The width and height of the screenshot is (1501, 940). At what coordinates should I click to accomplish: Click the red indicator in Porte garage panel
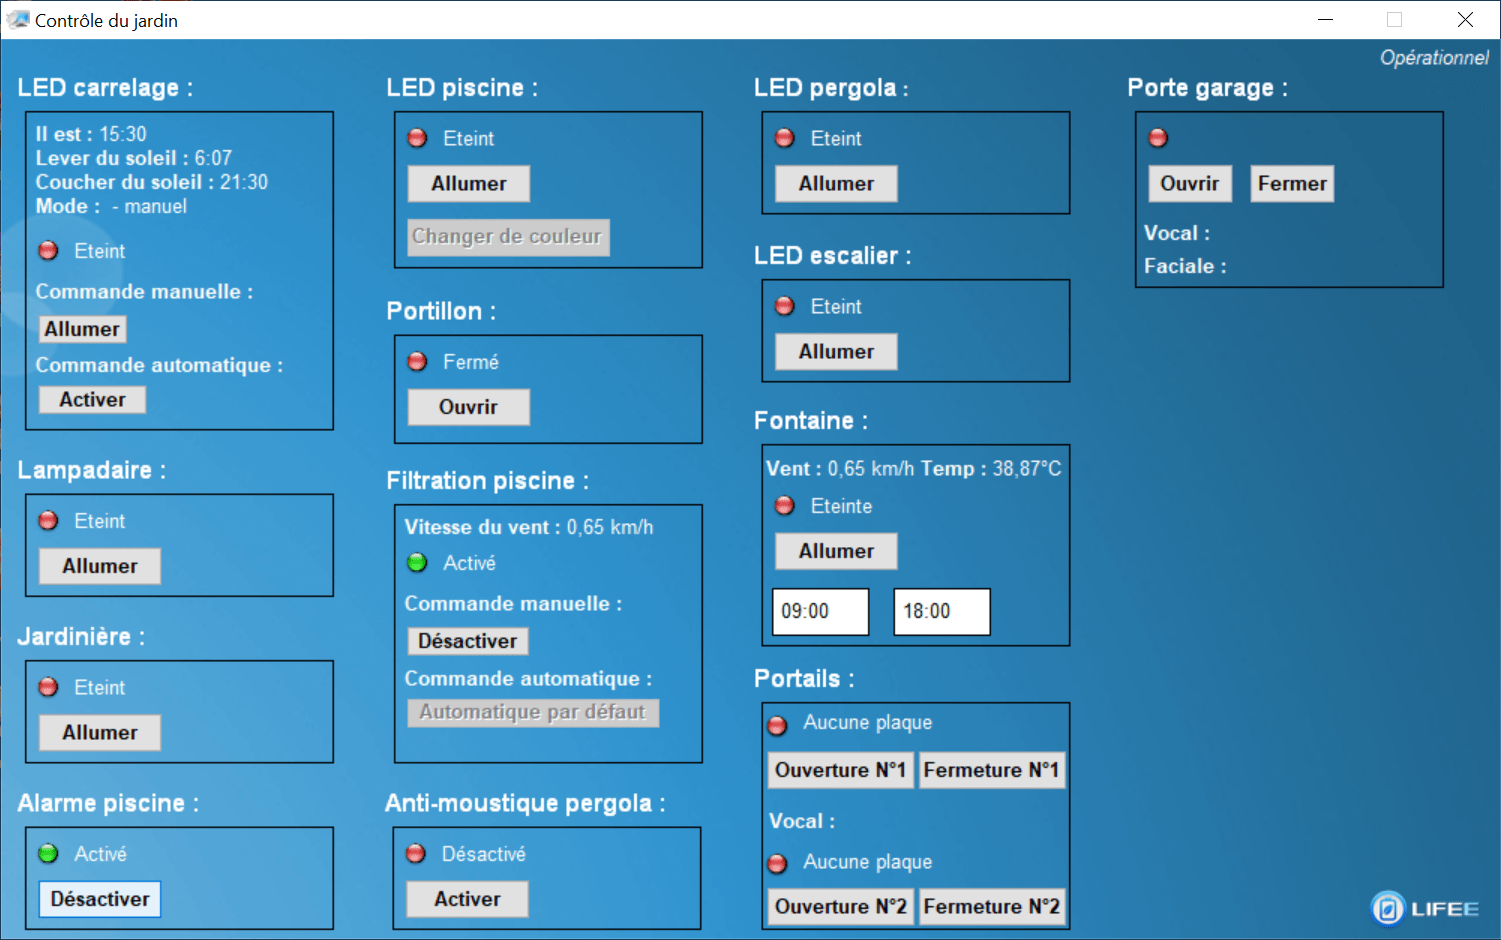1158,138
